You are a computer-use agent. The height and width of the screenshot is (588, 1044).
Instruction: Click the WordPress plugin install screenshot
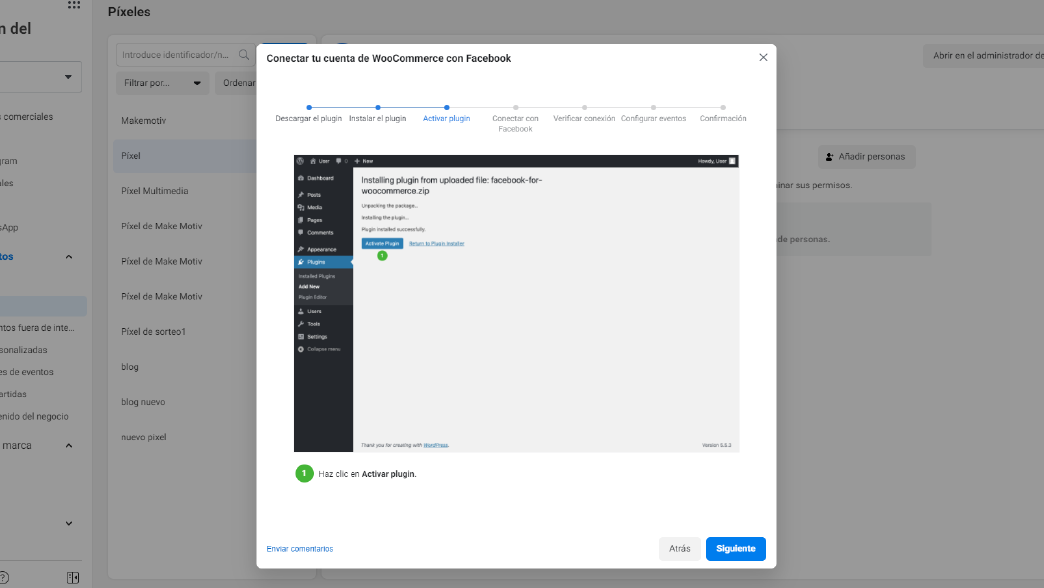[516, 303]
